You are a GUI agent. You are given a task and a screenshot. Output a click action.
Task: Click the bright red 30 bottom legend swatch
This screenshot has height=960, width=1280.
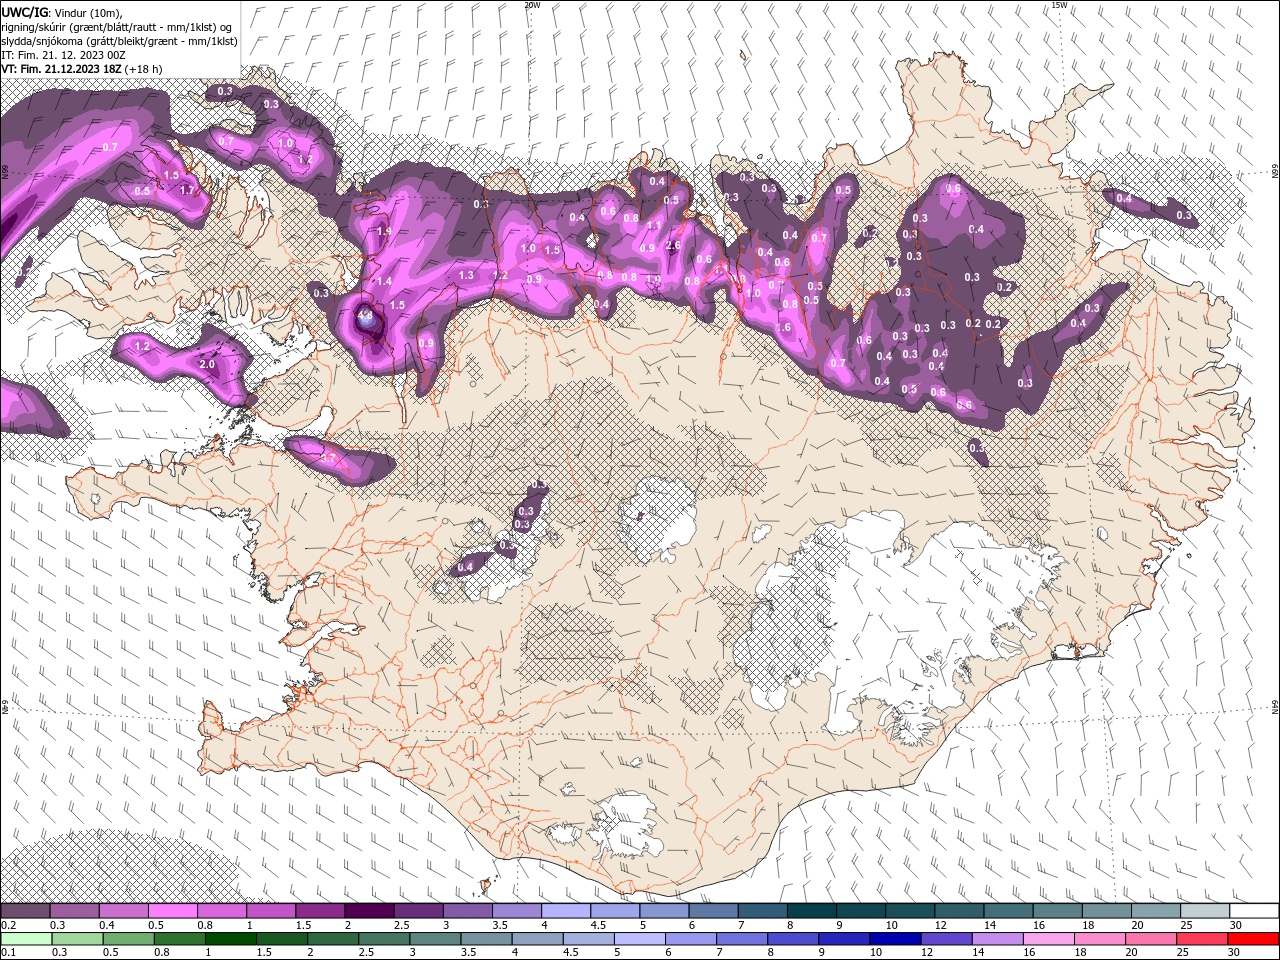tap(1253, 939)
